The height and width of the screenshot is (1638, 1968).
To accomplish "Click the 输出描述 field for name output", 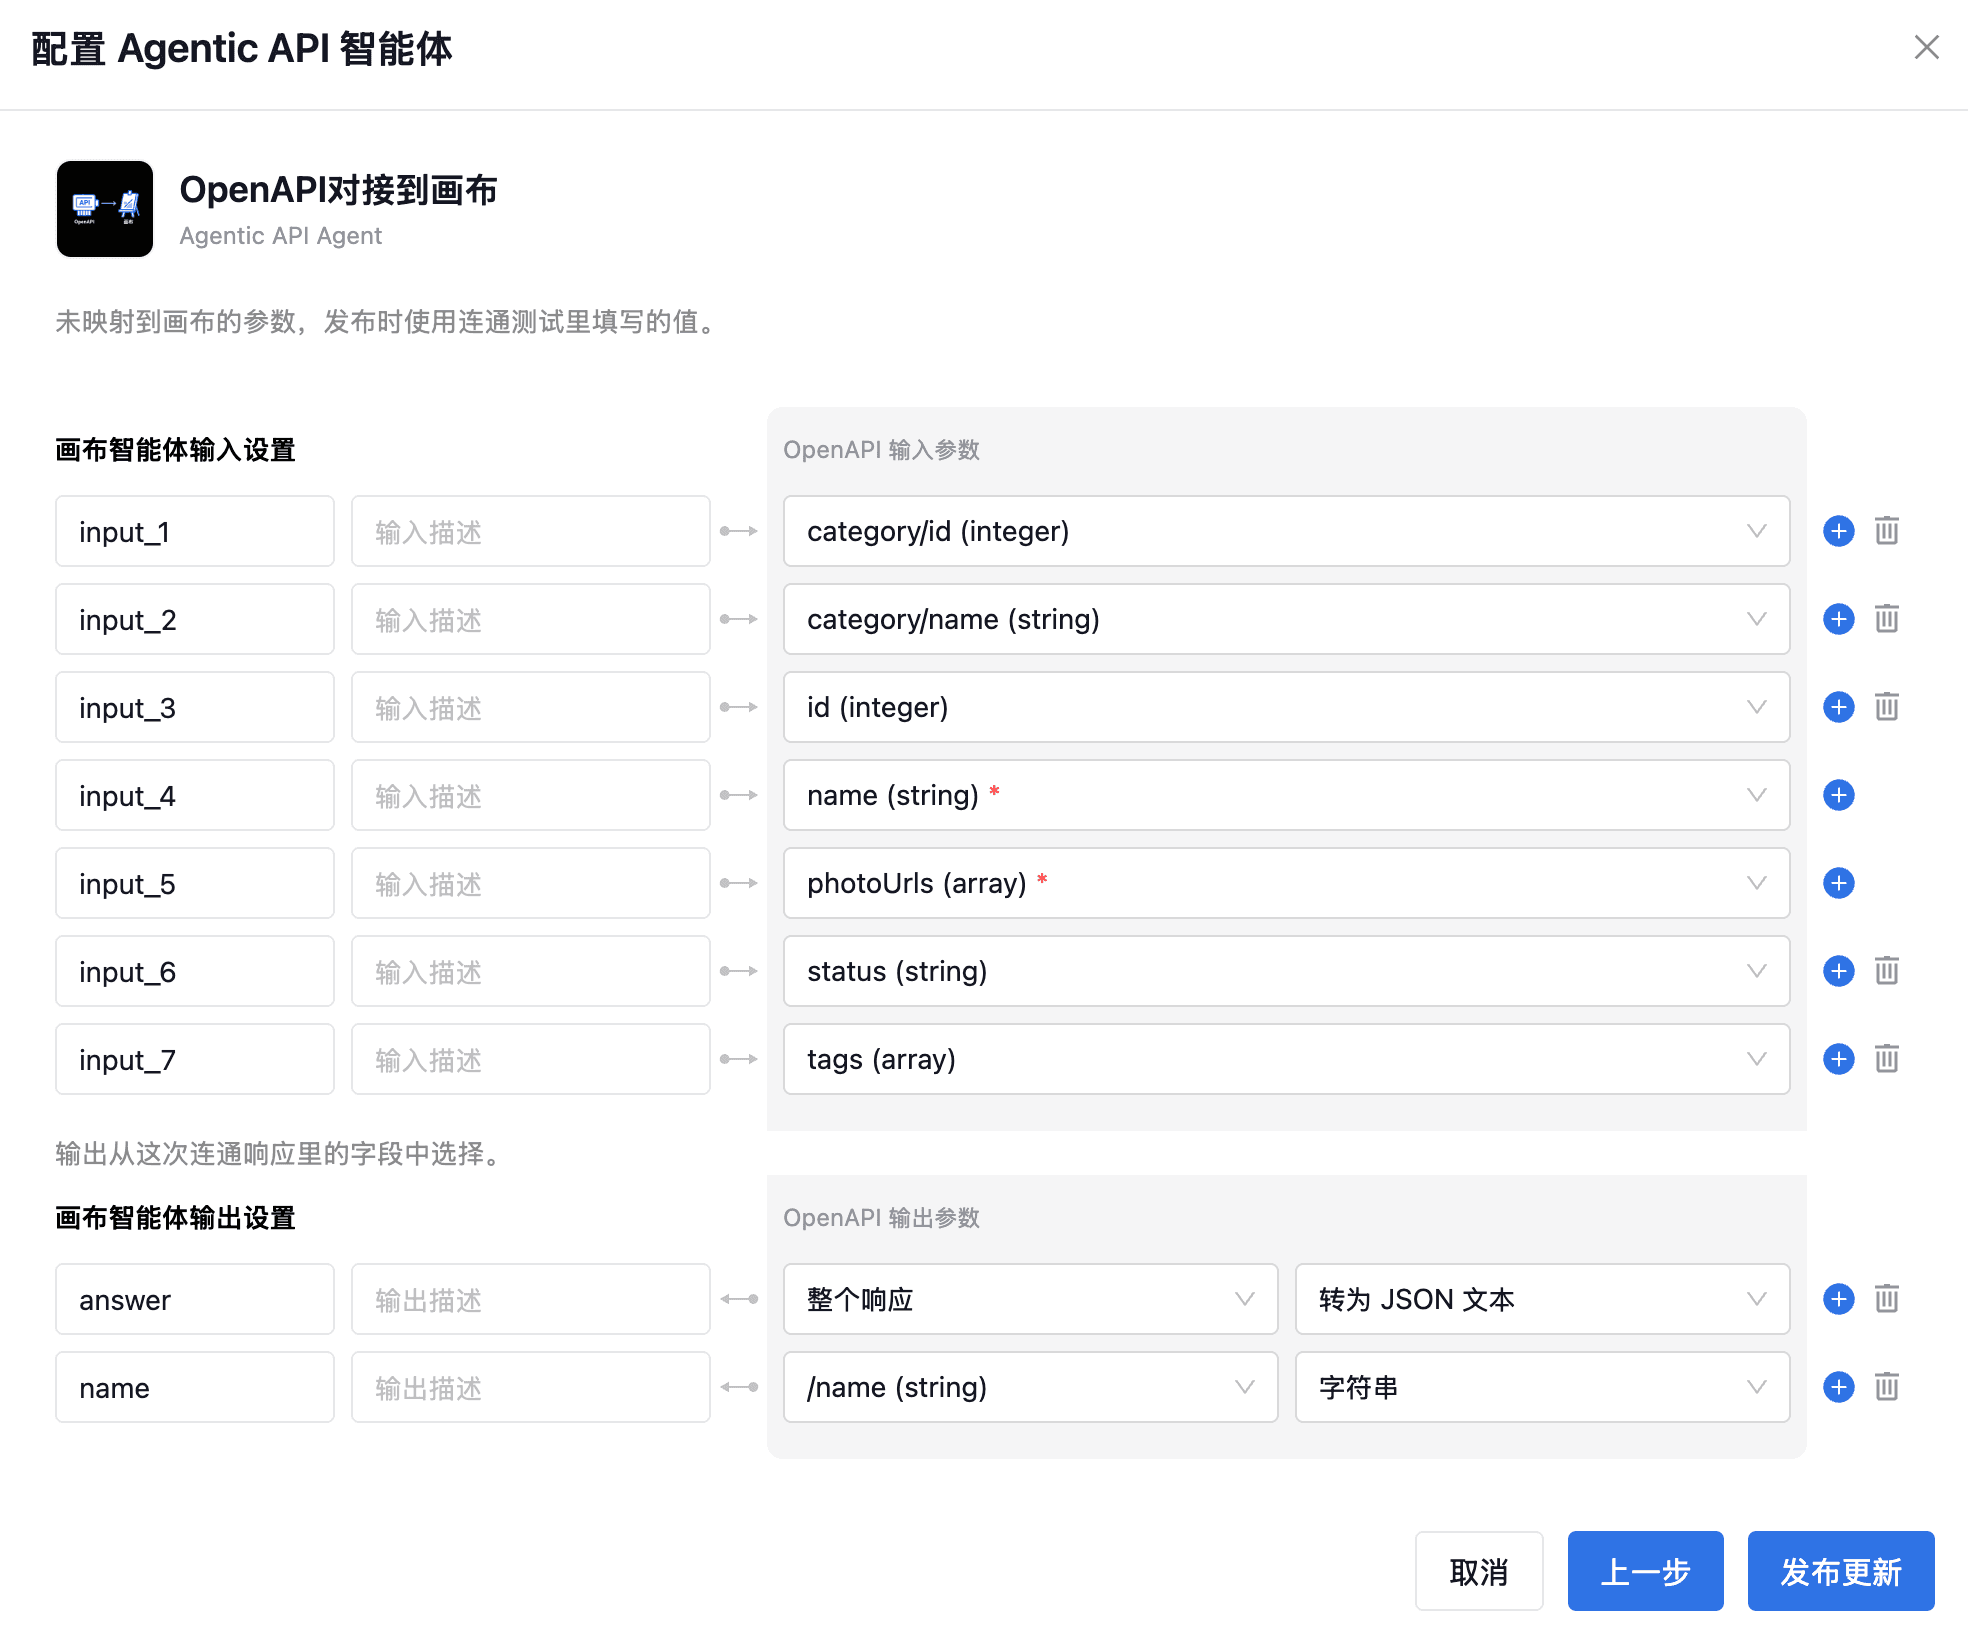I will pyautogui.click(x=530, y=1387).
